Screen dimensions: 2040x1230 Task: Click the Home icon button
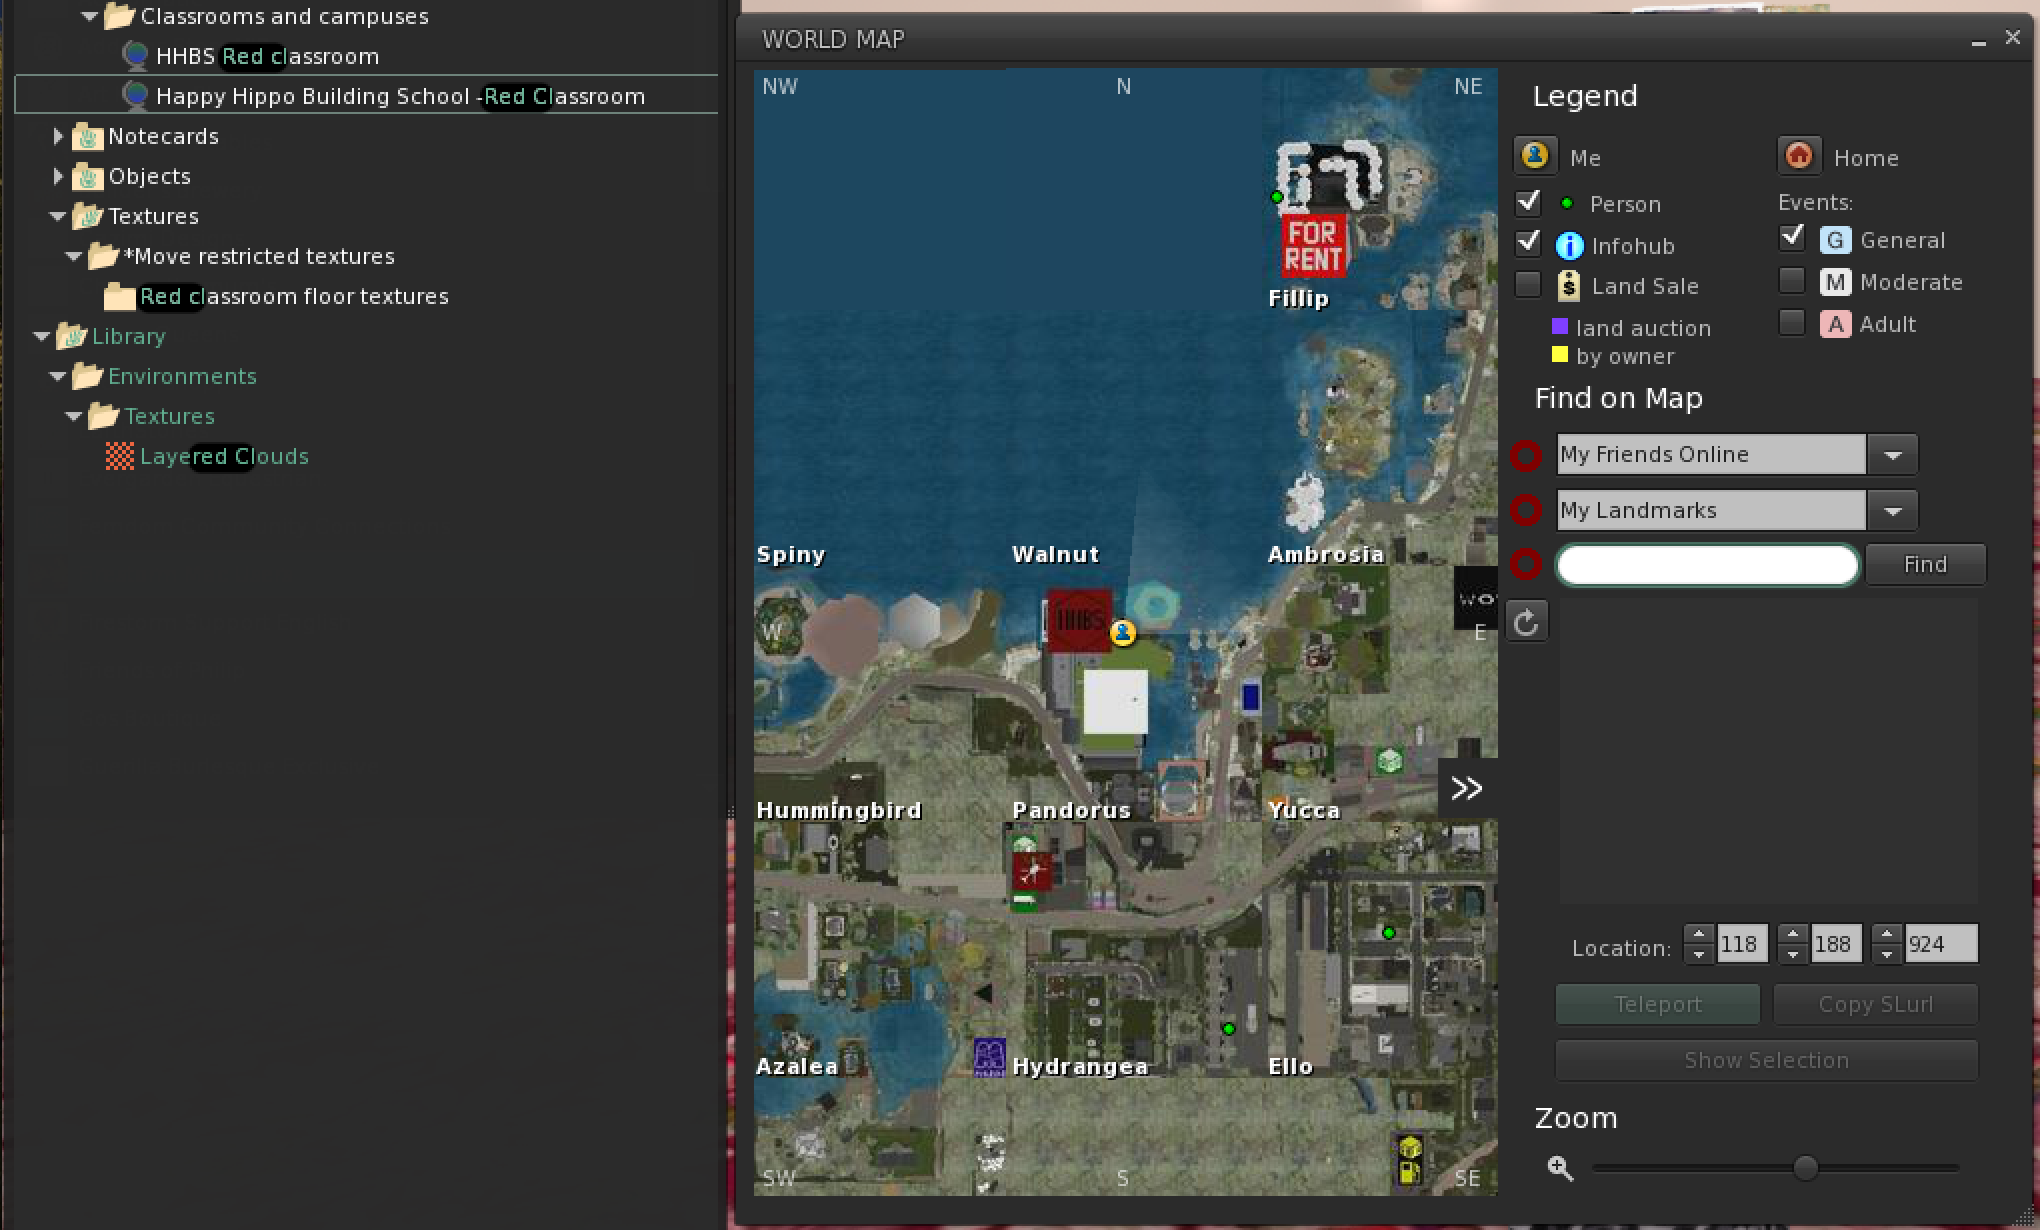tap(1798, 156)
